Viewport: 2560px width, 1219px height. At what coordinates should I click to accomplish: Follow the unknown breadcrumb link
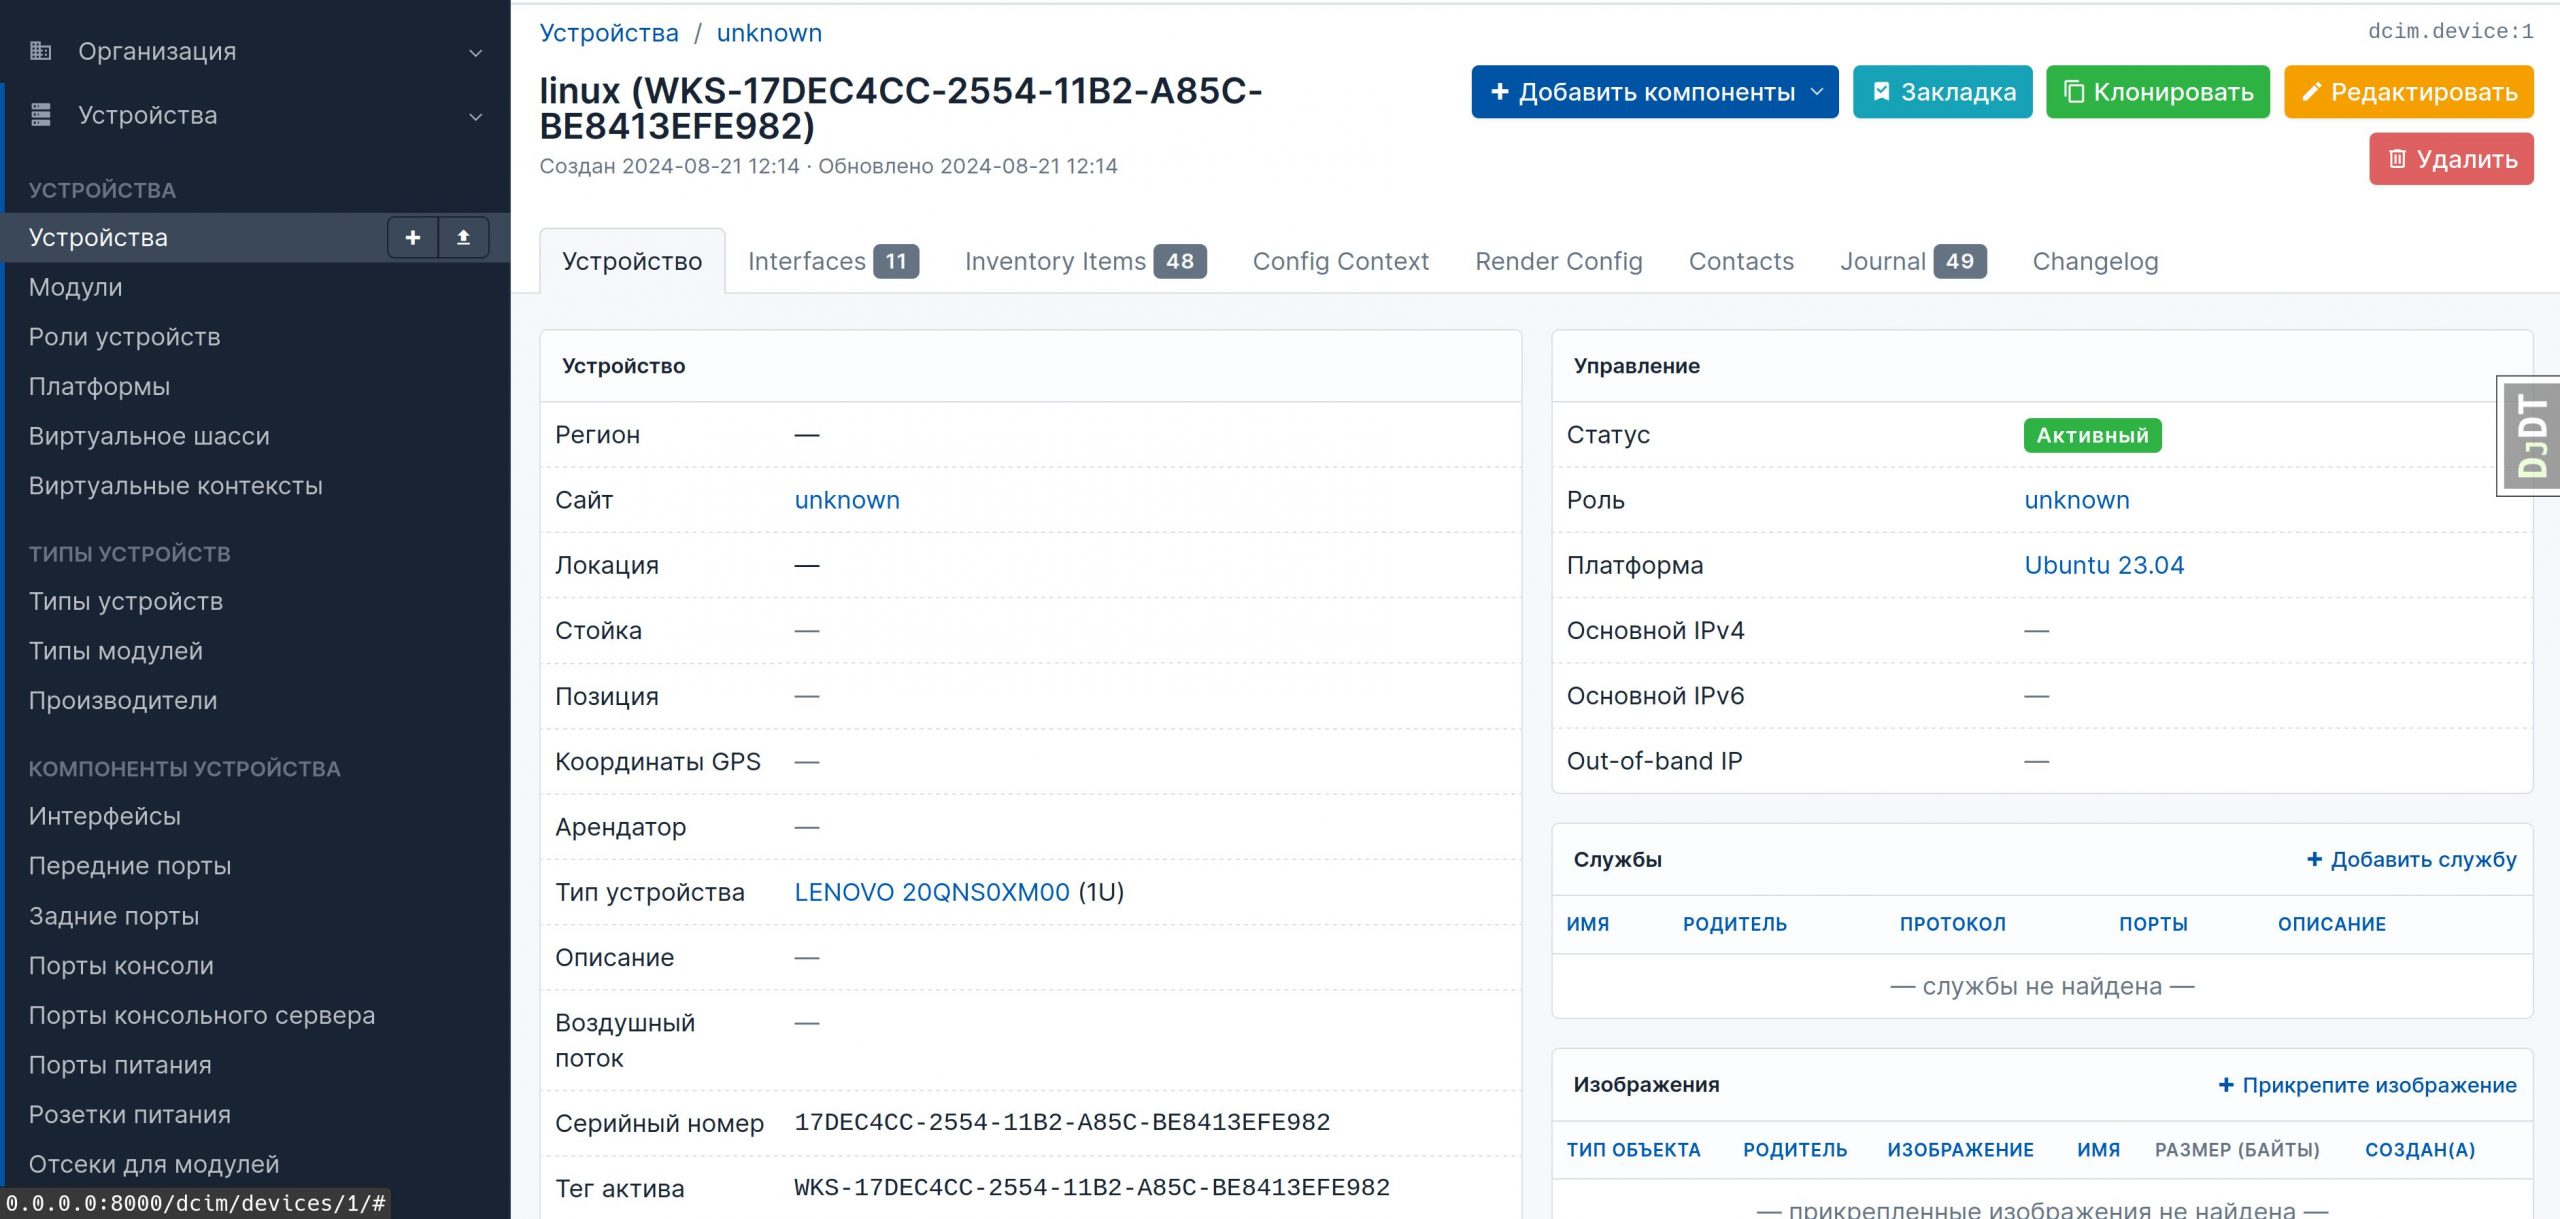pos(769,33)
